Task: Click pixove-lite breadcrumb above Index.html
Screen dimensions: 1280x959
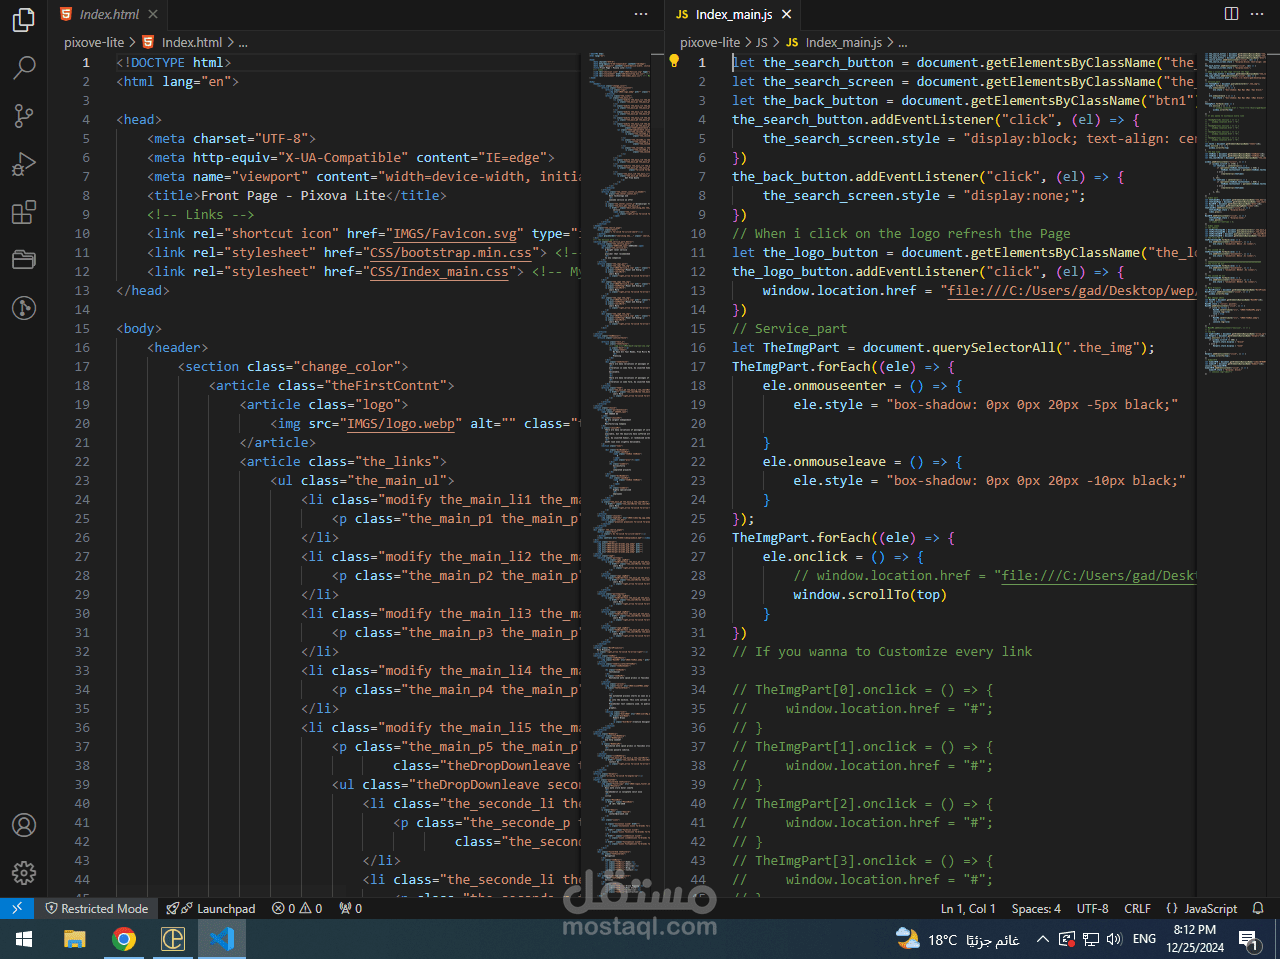Action: tap(94, 42)
